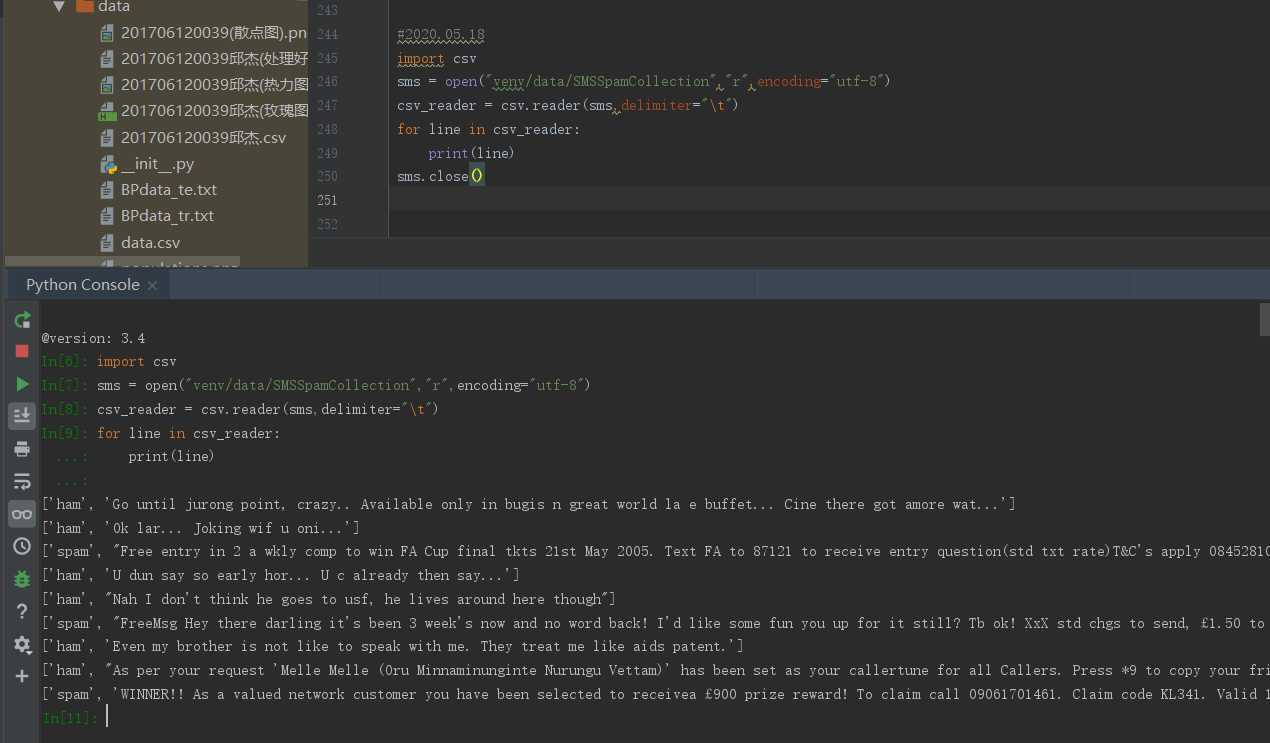Click the 'import csv' line in editor
The height and width of the screenshot is (743, 1270).
tap(437, 58)
